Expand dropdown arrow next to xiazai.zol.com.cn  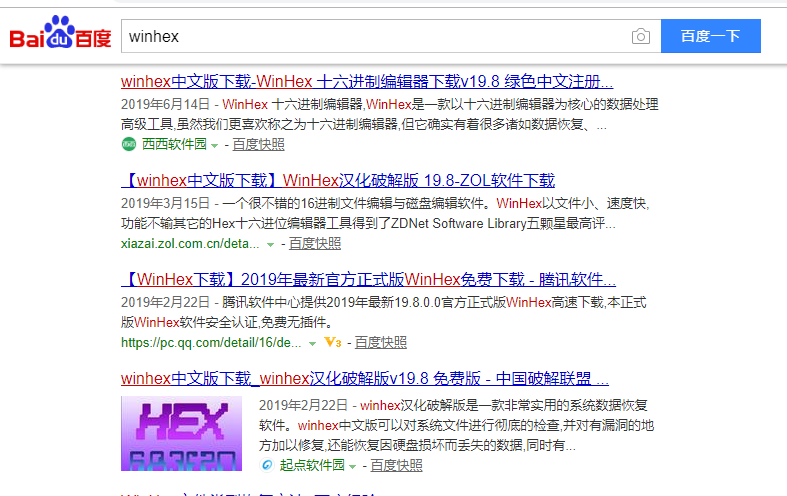pos(271,244)
